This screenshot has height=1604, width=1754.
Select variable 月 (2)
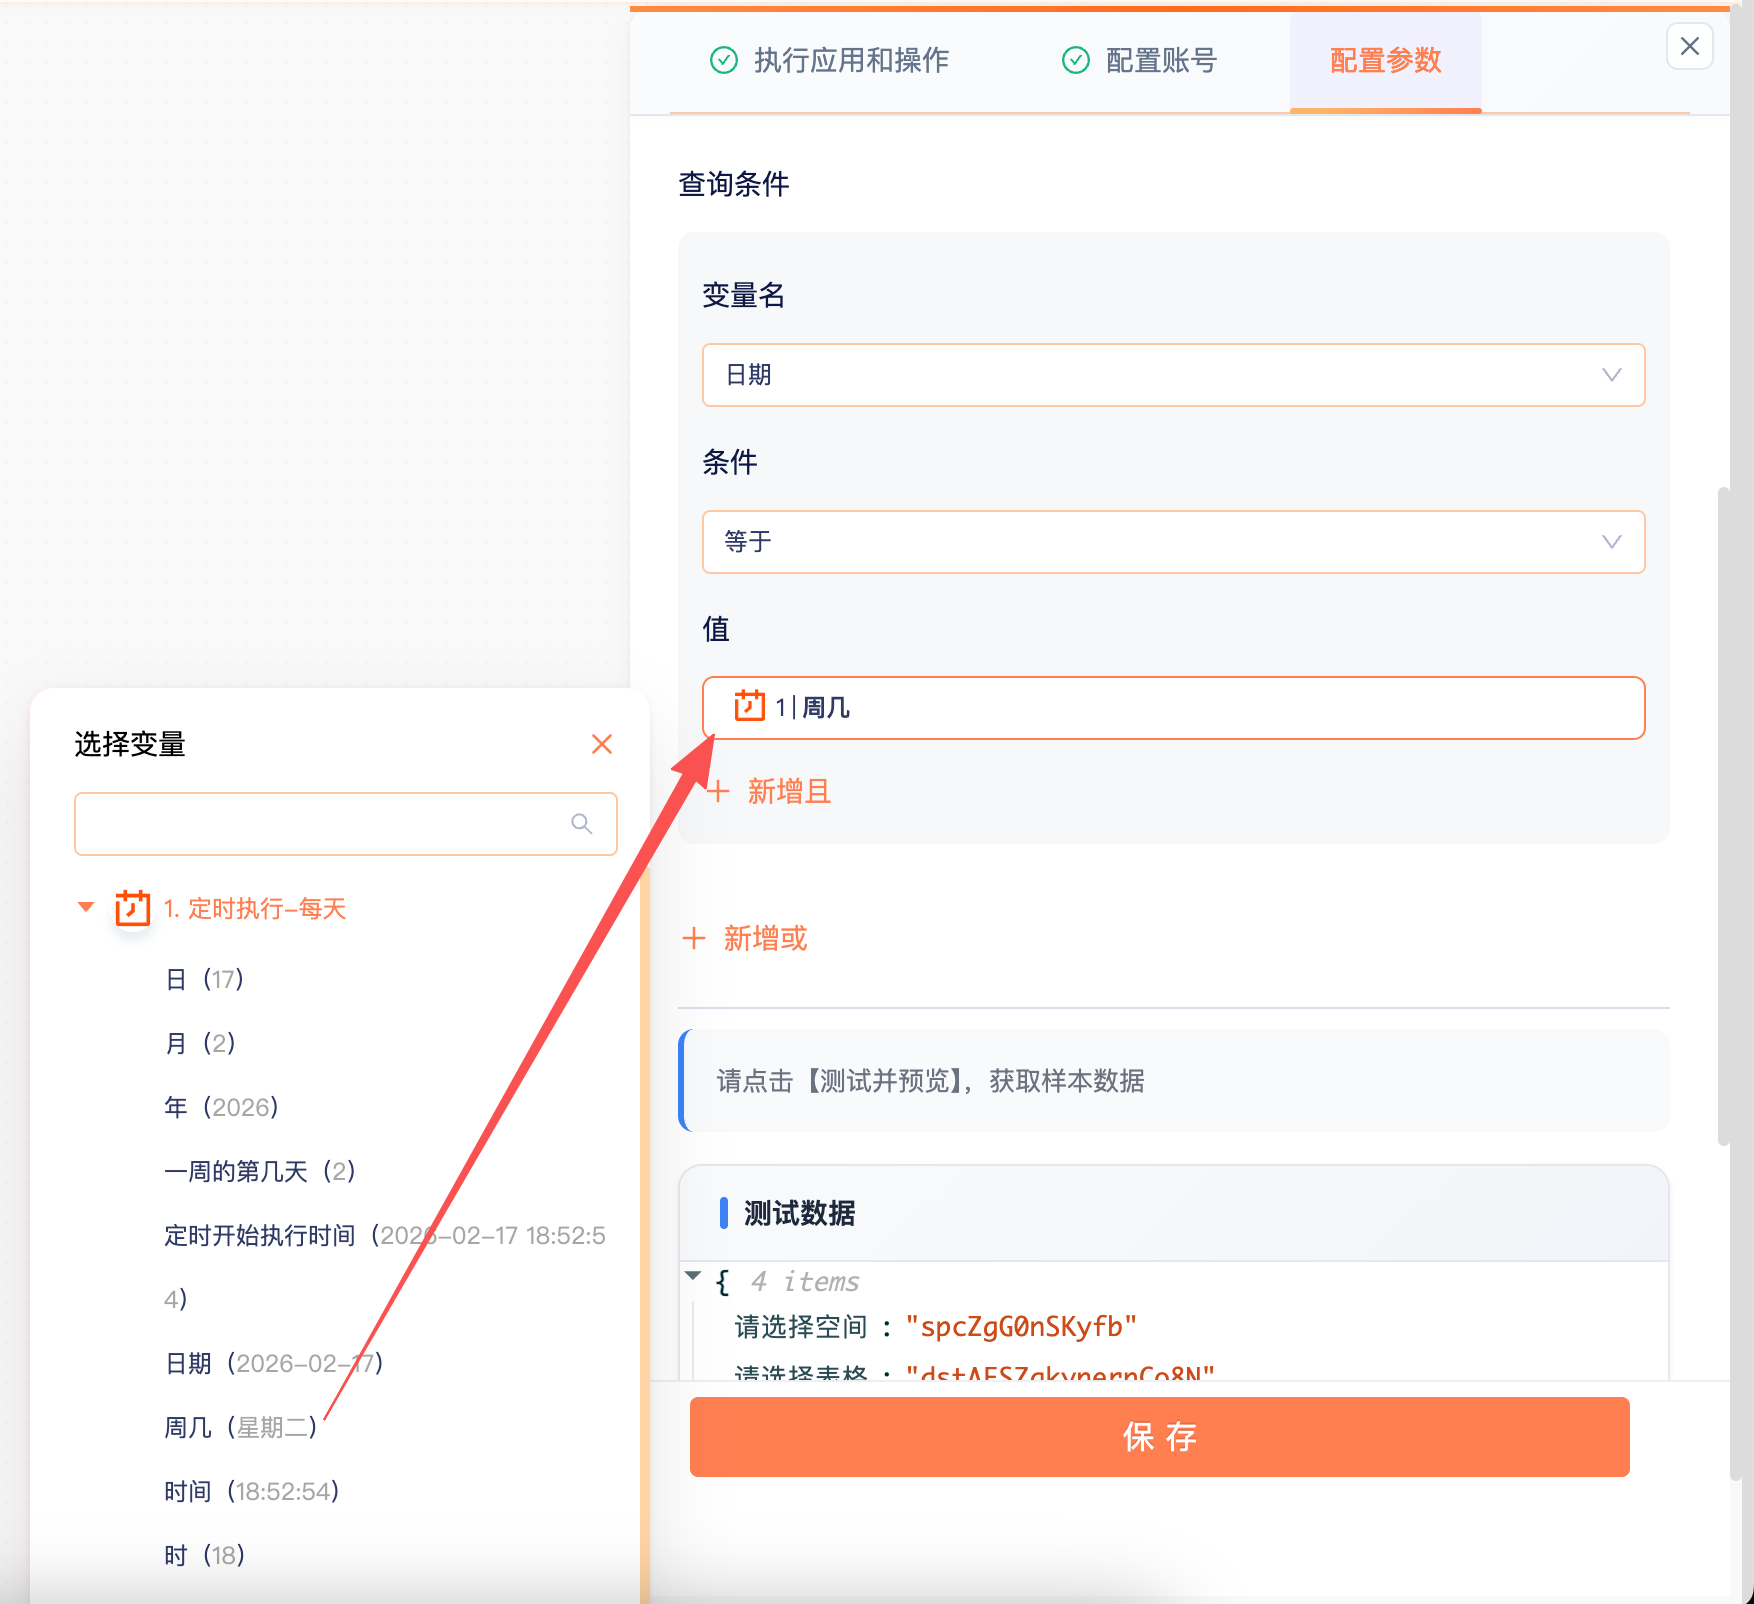click(200, 1043)
